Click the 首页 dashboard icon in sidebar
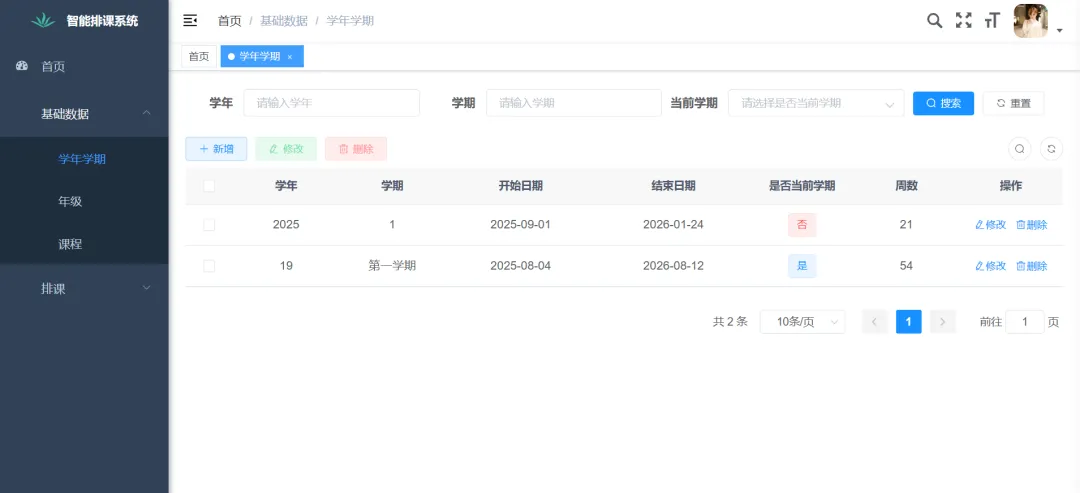 click(22, 66)
